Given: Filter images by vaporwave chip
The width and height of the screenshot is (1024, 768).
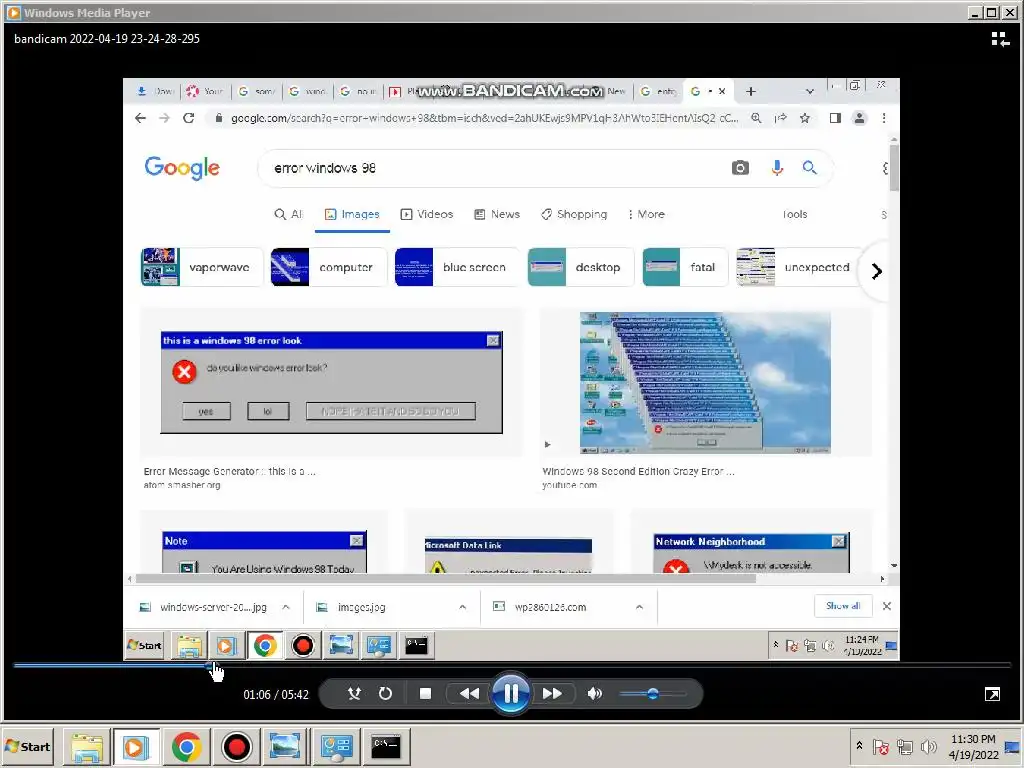Looking at the screenshot, I should (x=202, y=267).
